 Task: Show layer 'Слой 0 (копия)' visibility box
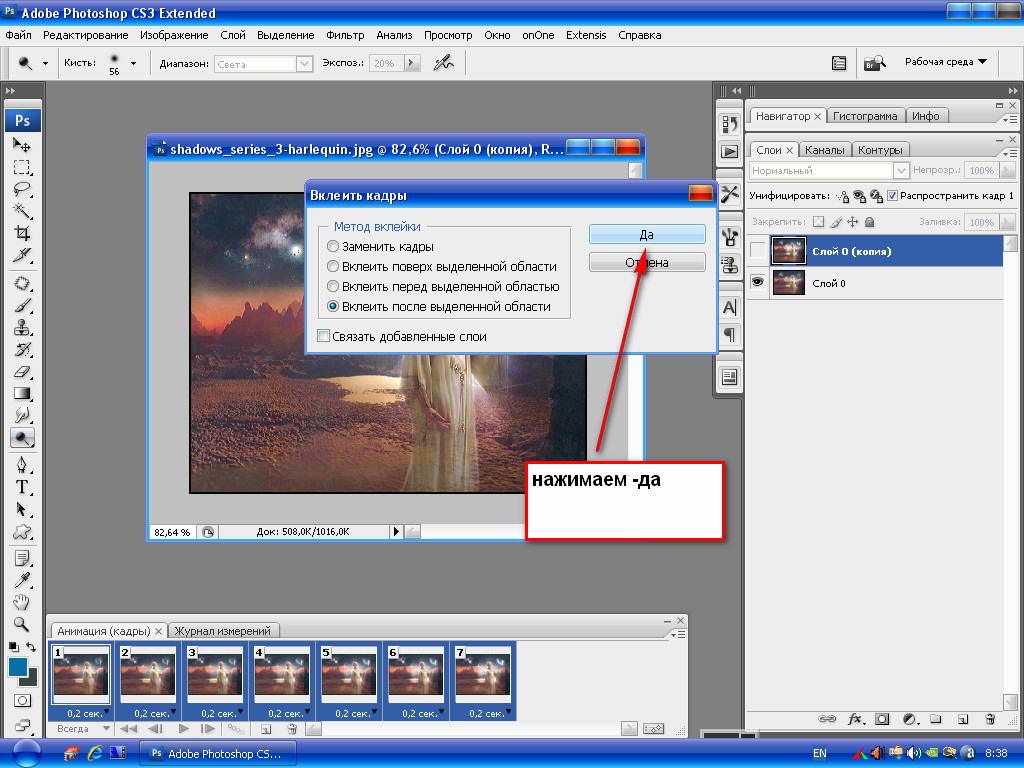758,250
